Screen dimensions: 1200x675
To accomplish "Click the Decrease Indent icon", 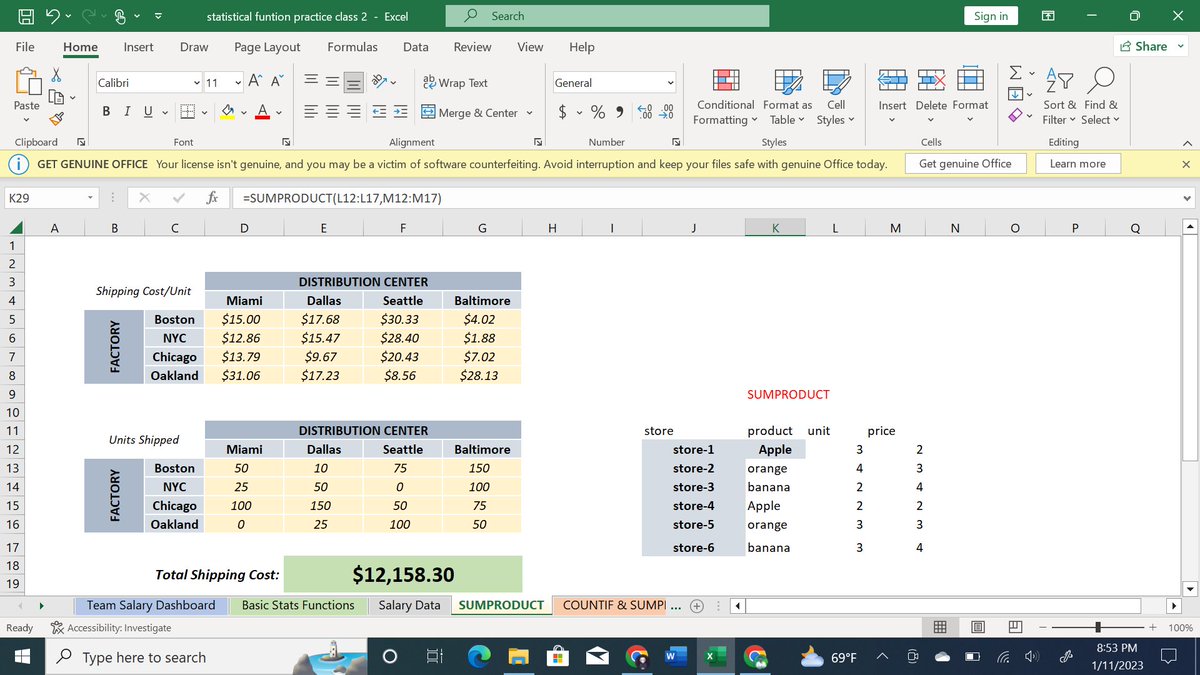I will (x=379, y=113).
